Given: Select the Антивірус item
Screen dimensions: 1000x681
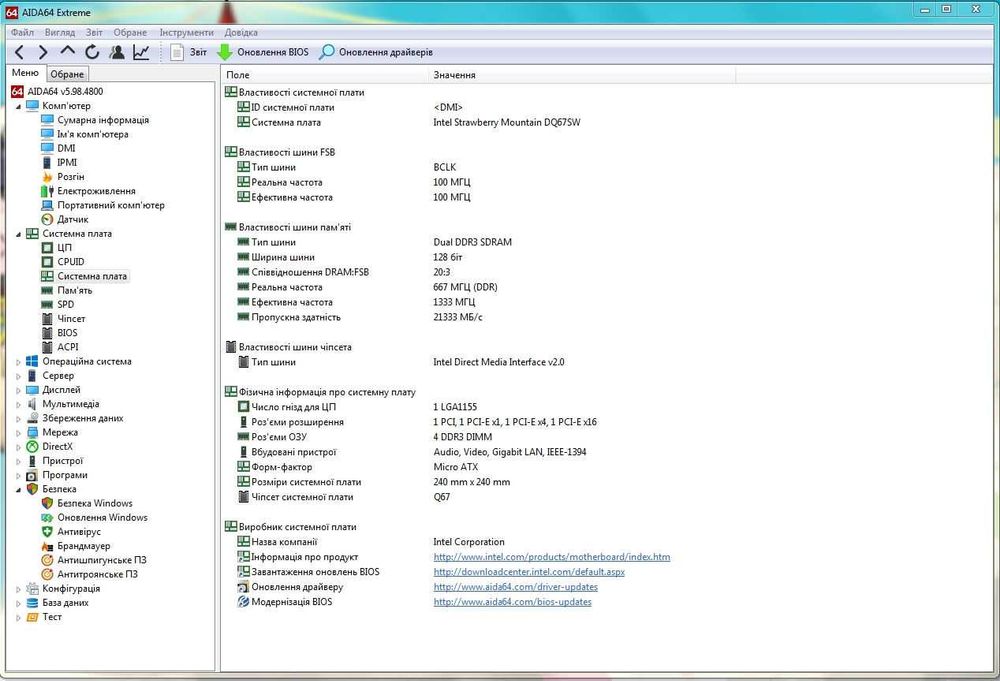Looking at the screenshot, I should tap(71, 532).
